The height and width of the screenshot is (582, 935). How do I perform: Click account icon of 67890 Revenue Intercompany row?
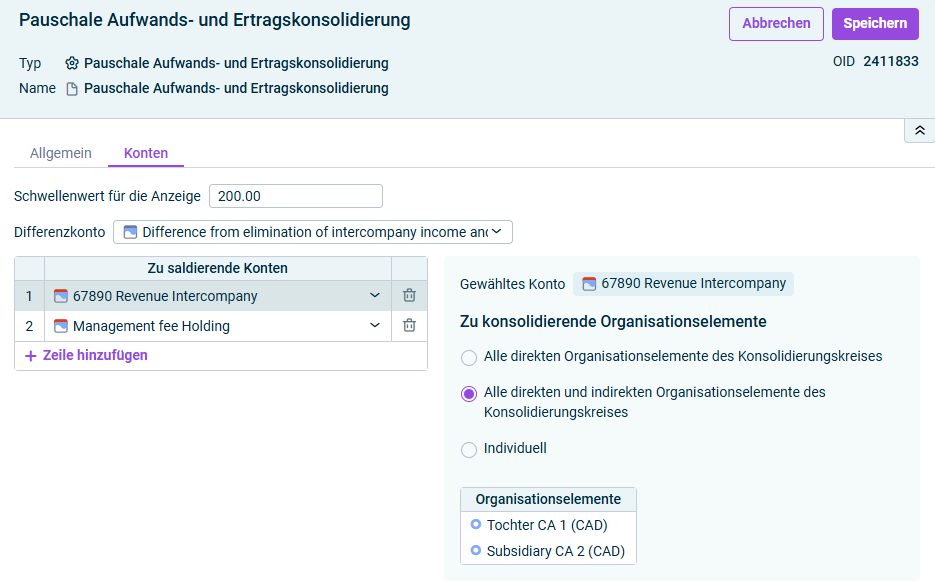pos(61,296)
